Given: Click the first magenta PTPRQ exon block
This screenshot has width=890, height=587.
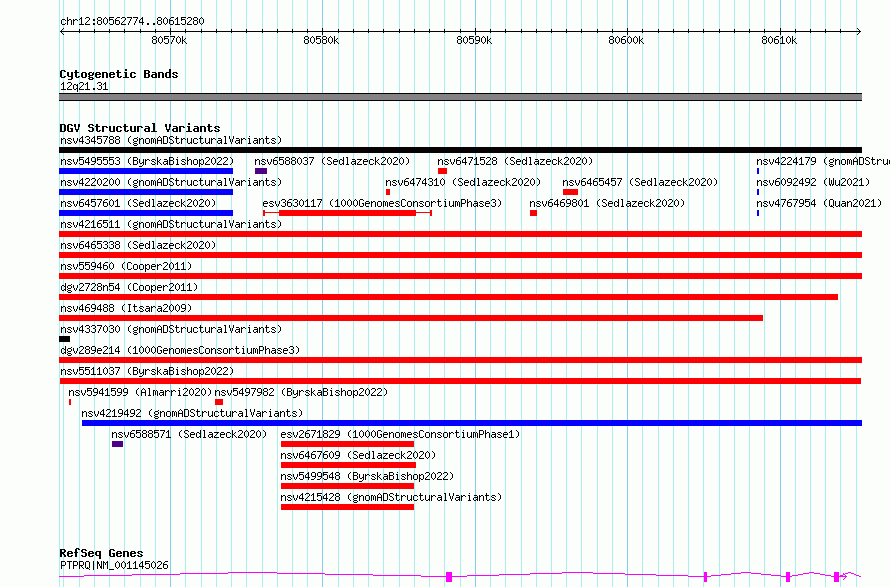Looking at the screenshot, I should (x=449, y=577).
